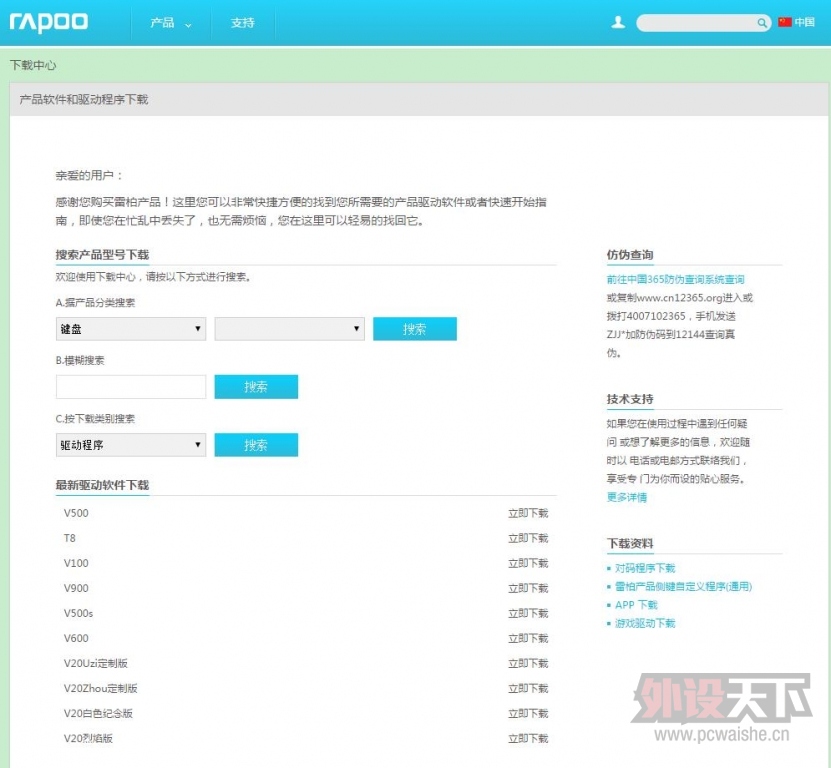Expand the chevron beside 产品
831x768 pixels.
pyautogui.click(x=188, y=25)
